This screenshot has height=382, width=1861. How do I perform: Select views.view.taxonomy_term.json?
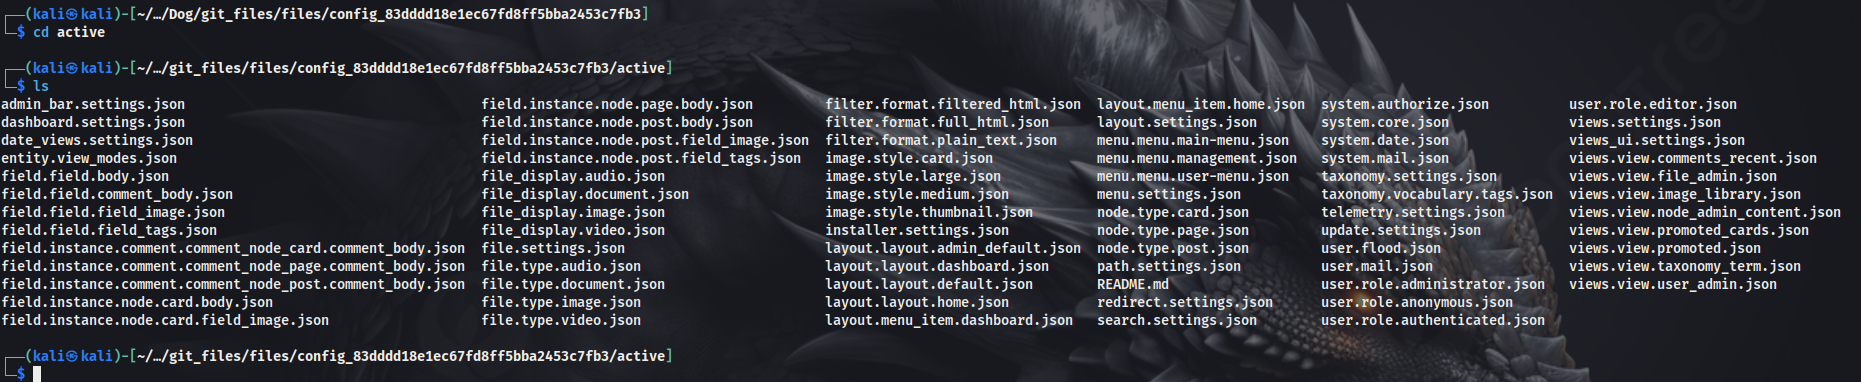pos(1685,266)
